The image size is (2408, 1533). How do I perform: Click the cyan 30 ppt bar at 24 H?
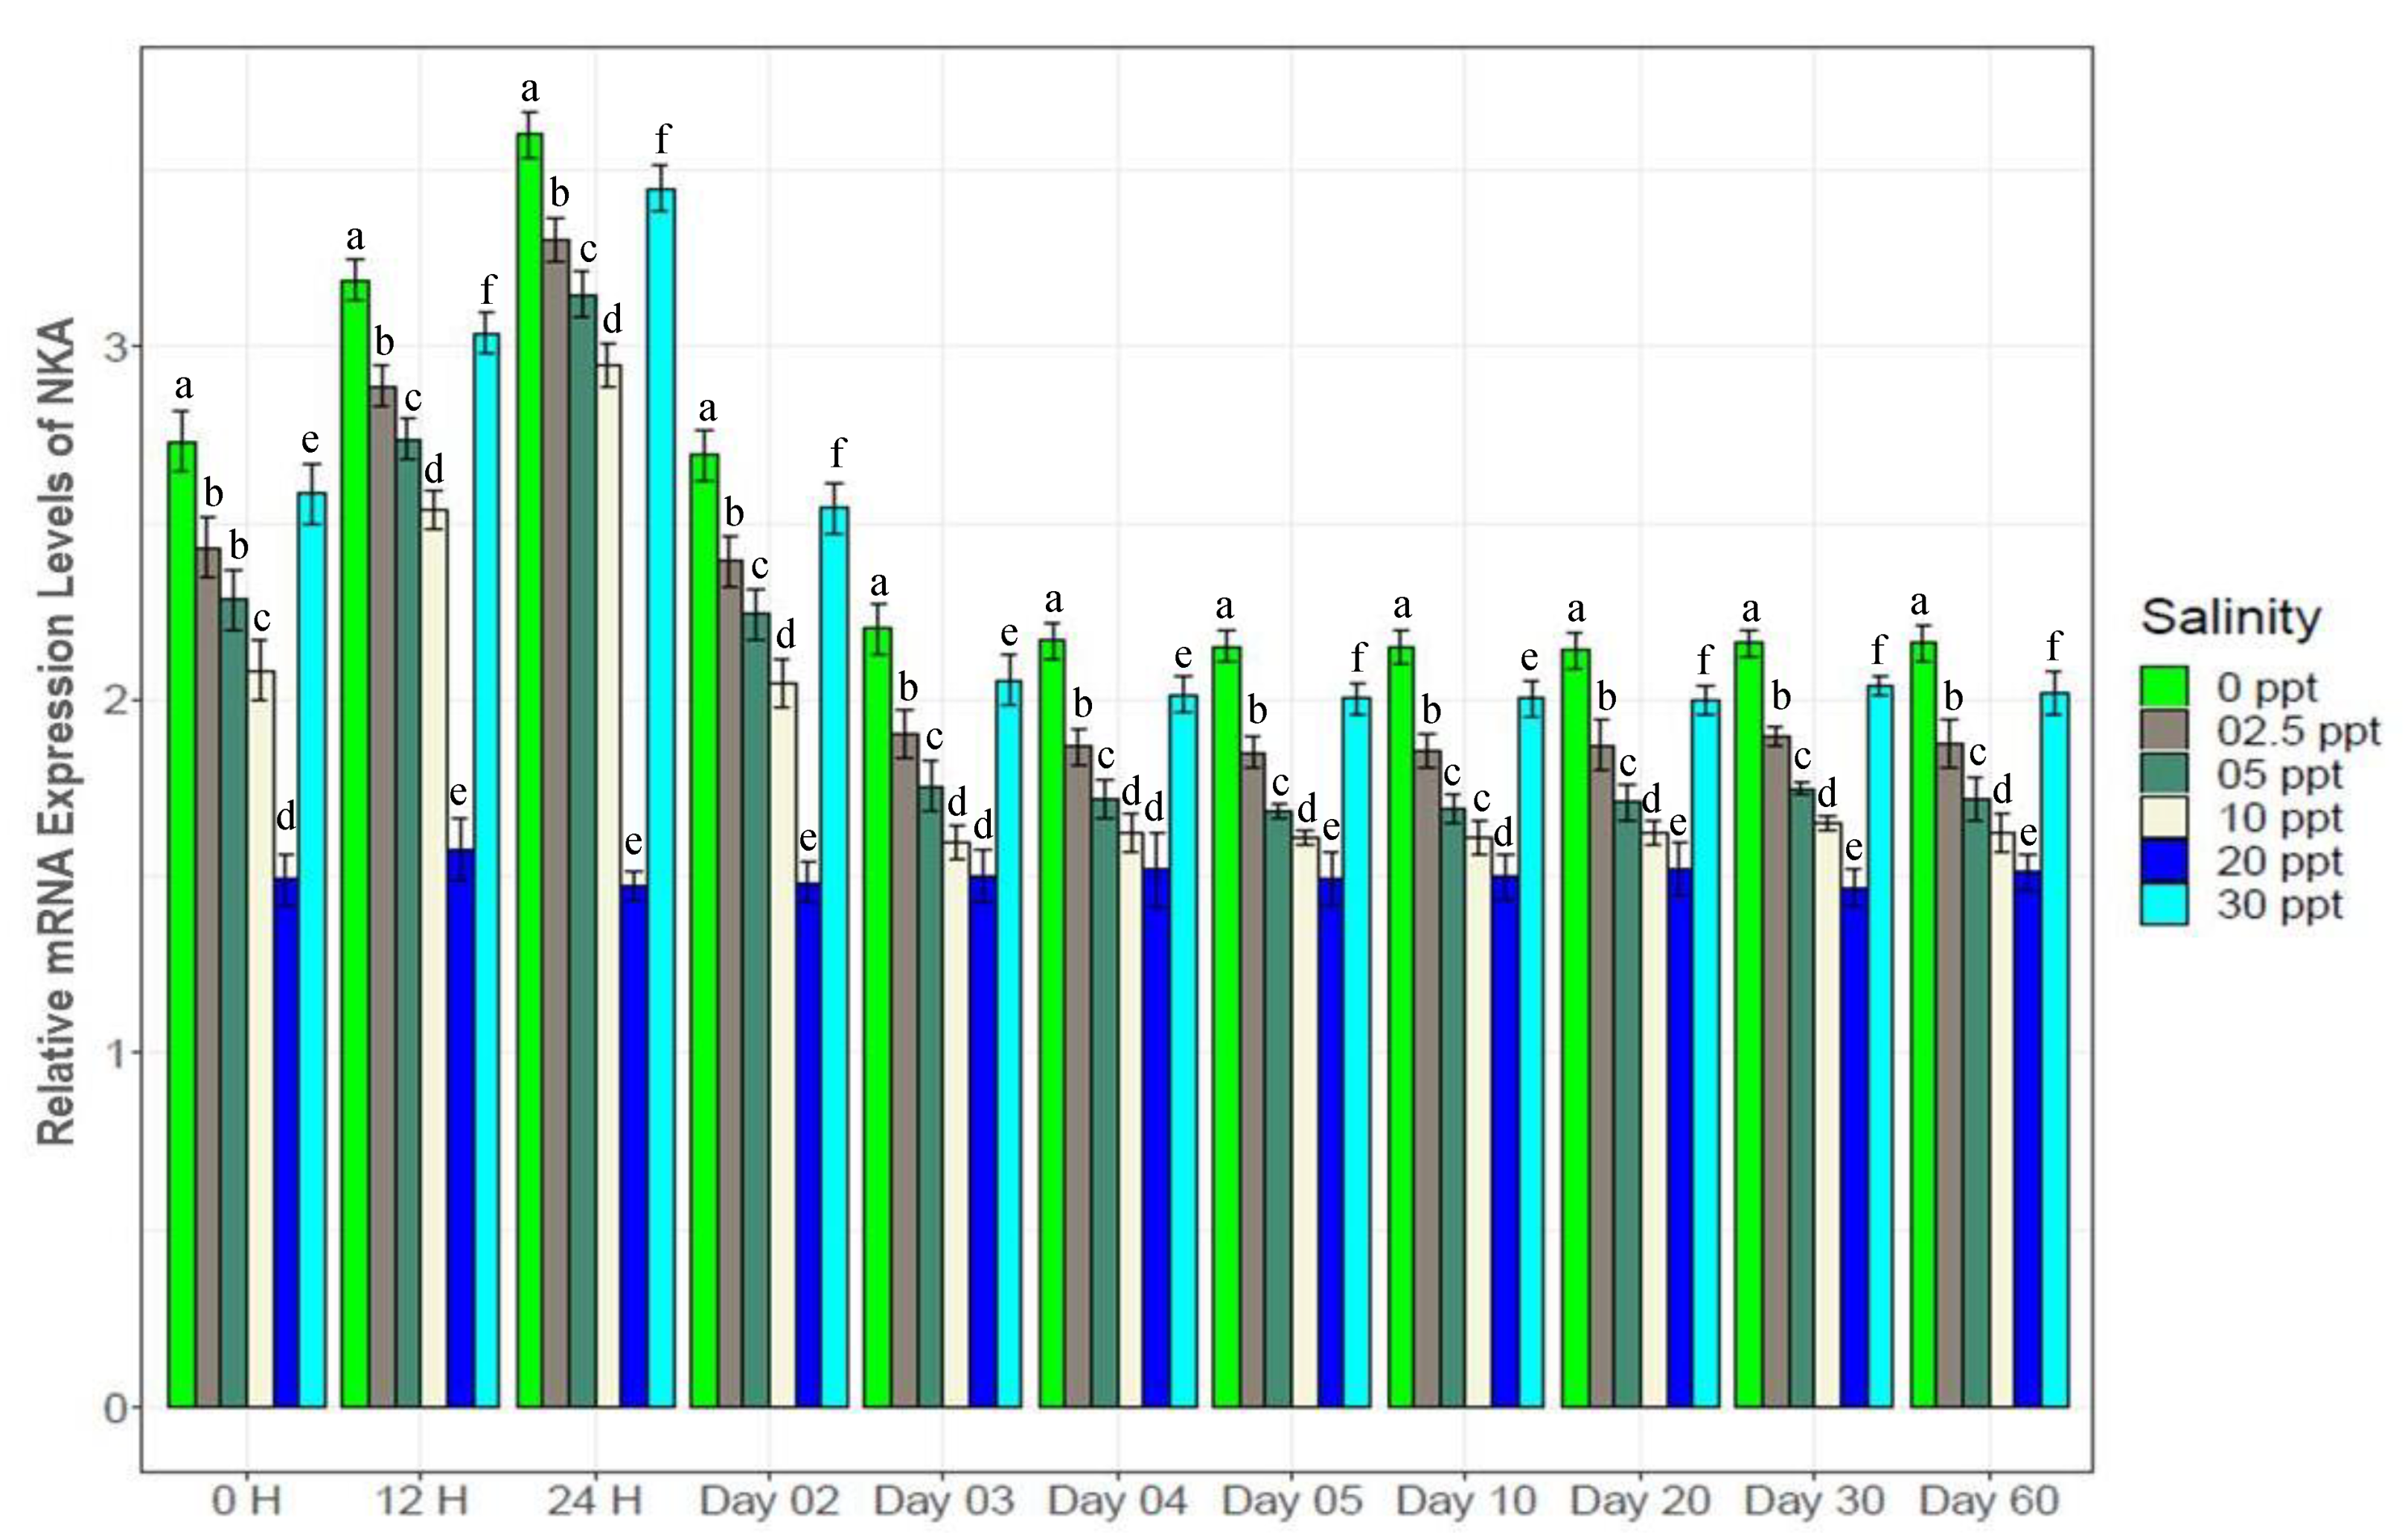(661, 800)
